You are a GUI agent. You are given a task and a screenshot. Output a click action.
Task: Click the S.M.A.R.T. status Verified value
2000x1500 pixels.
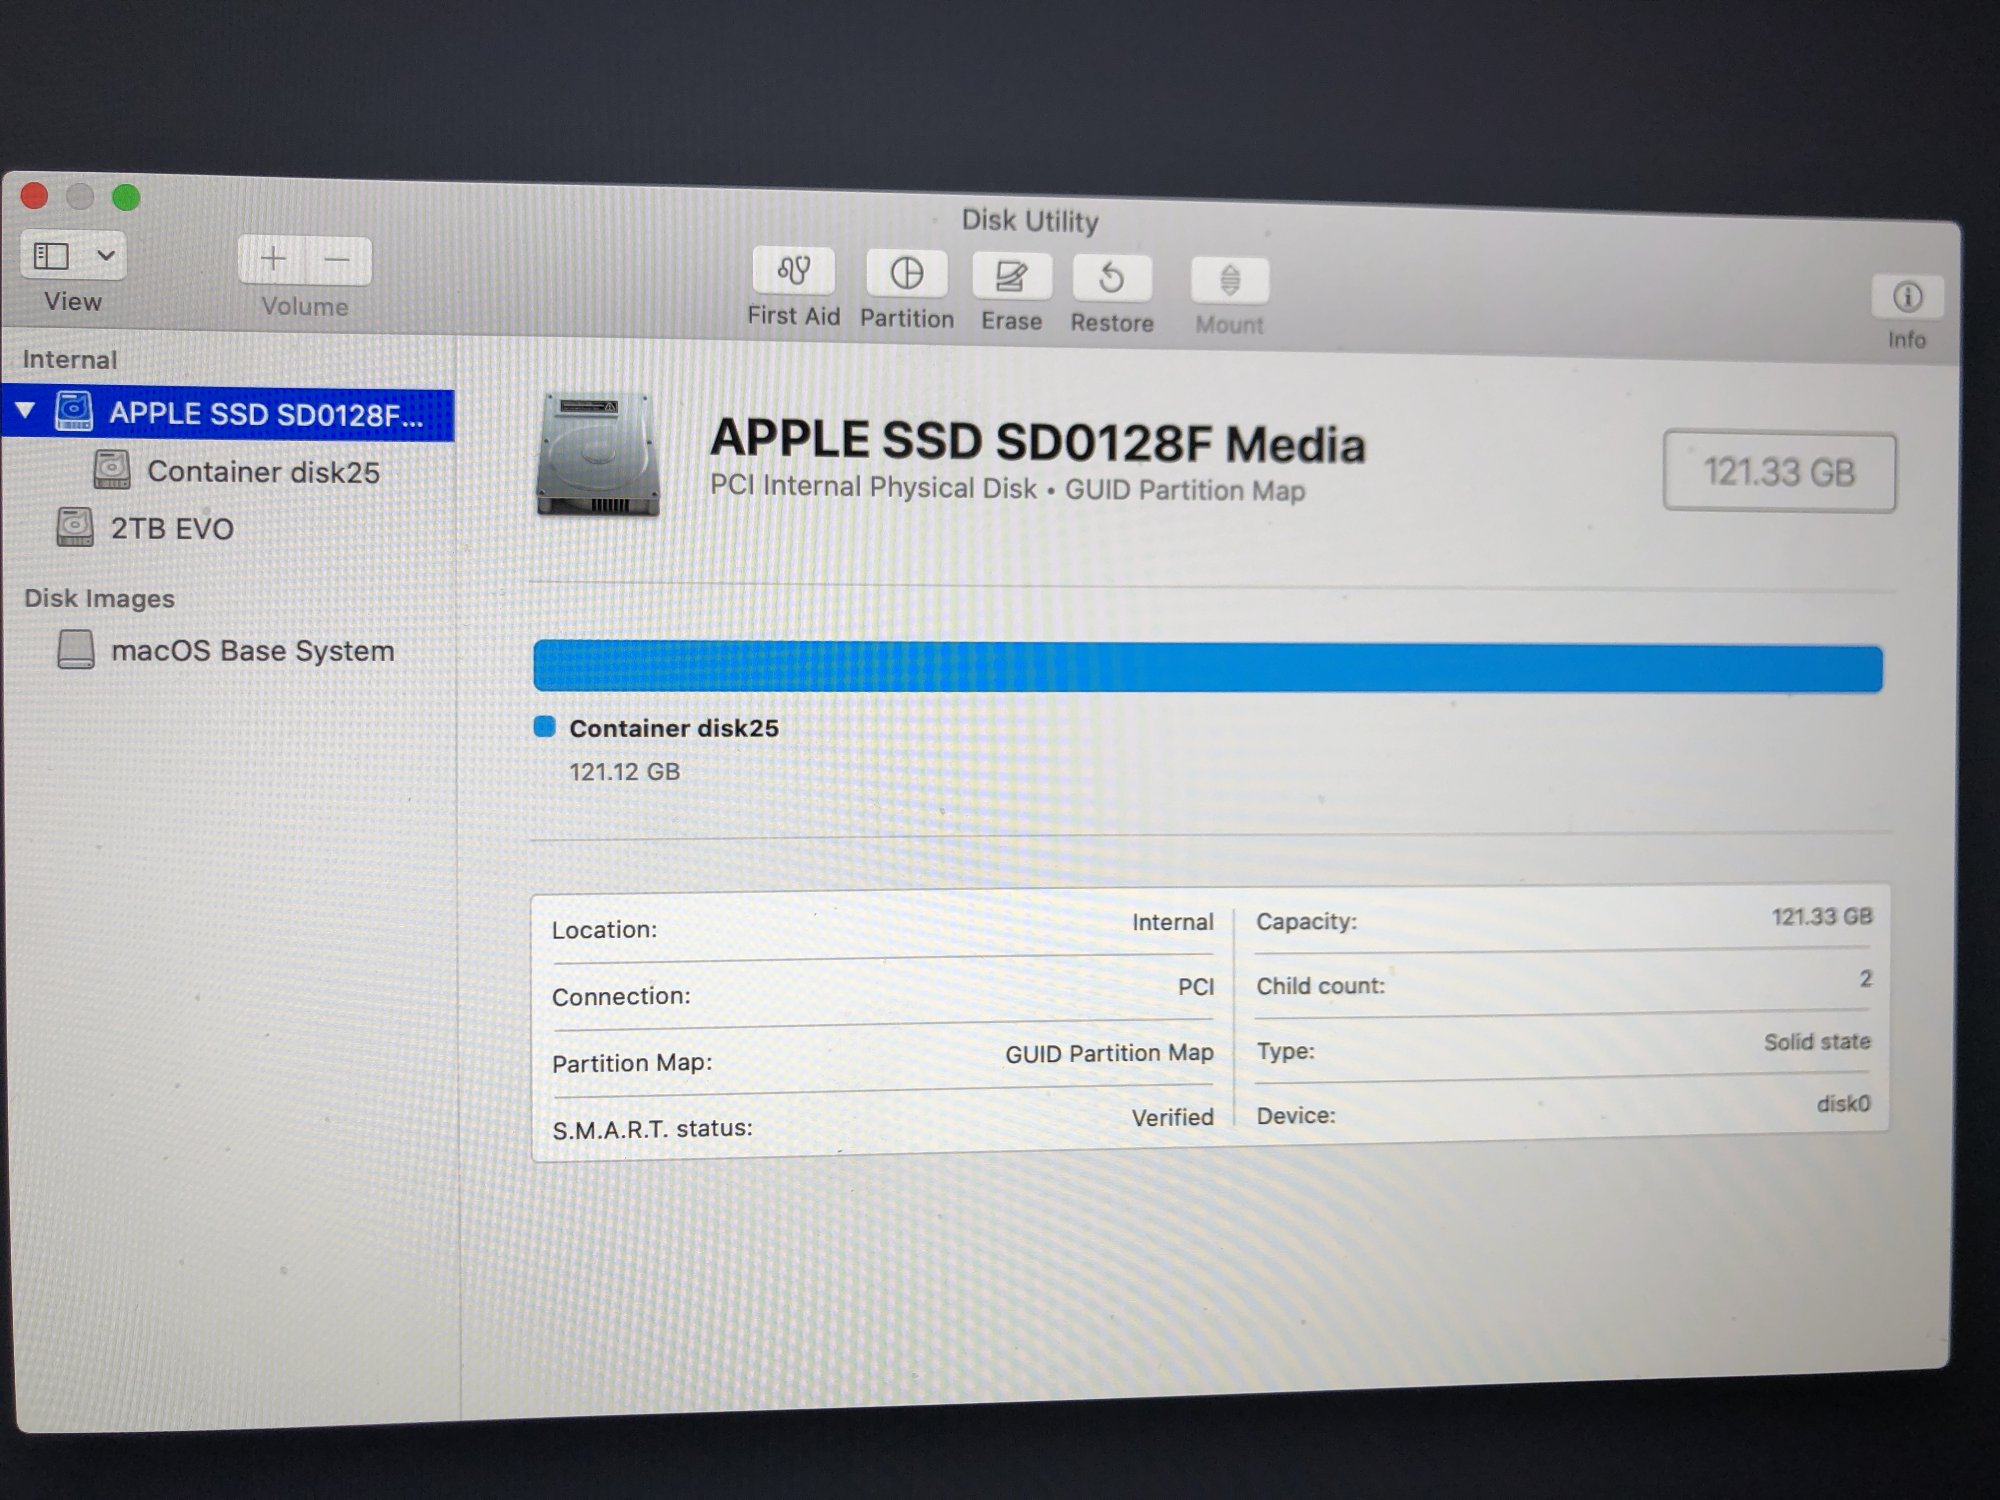1172,1117
